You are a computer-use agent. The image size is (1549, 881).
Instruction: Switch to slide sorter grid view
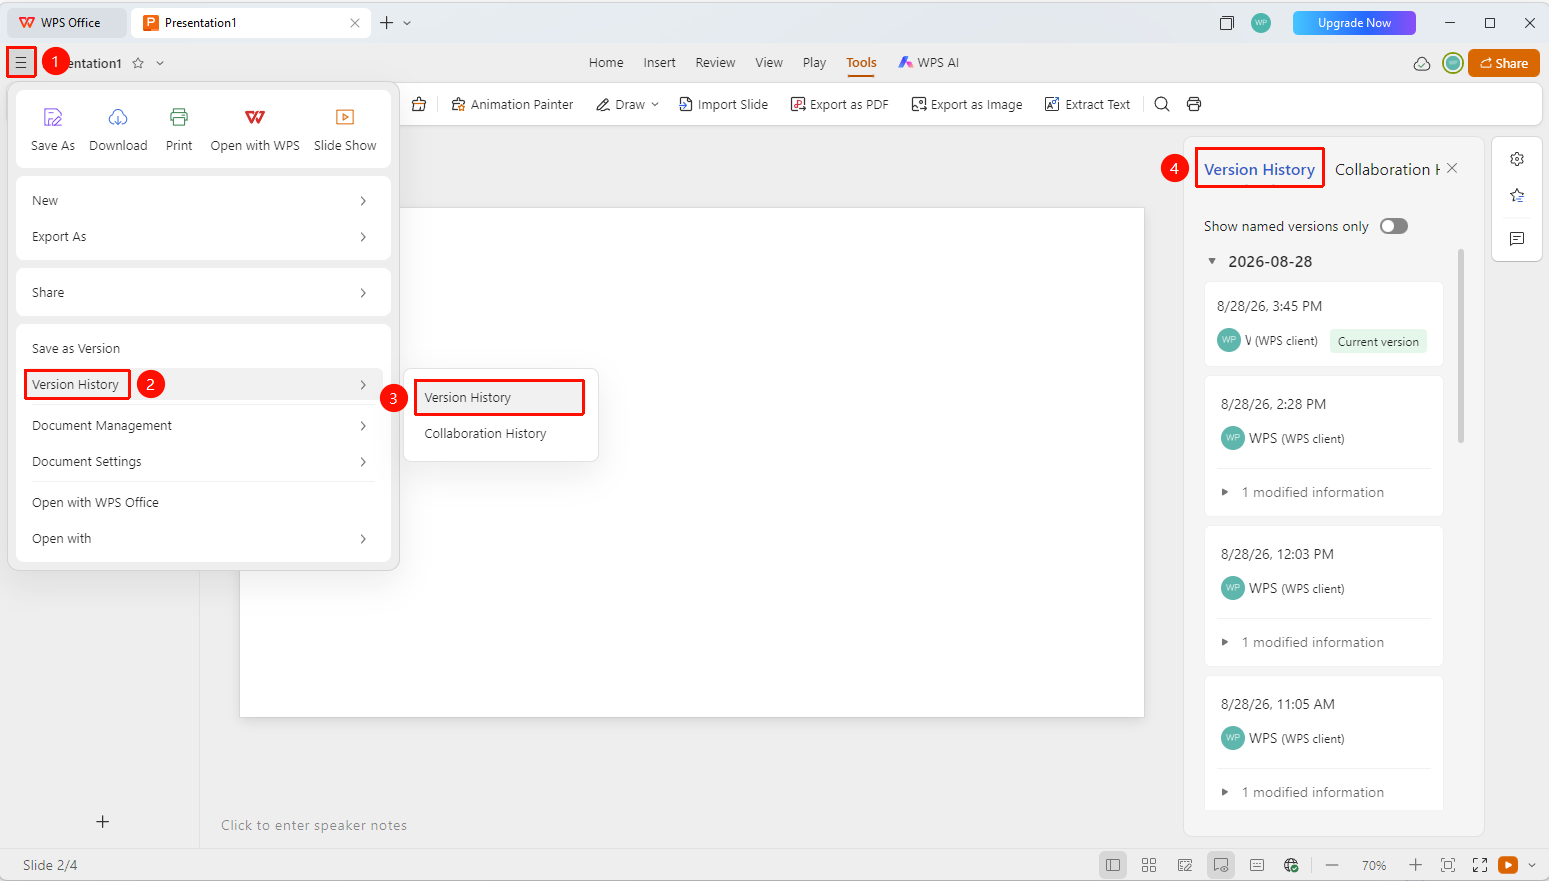pos(1149,865)
